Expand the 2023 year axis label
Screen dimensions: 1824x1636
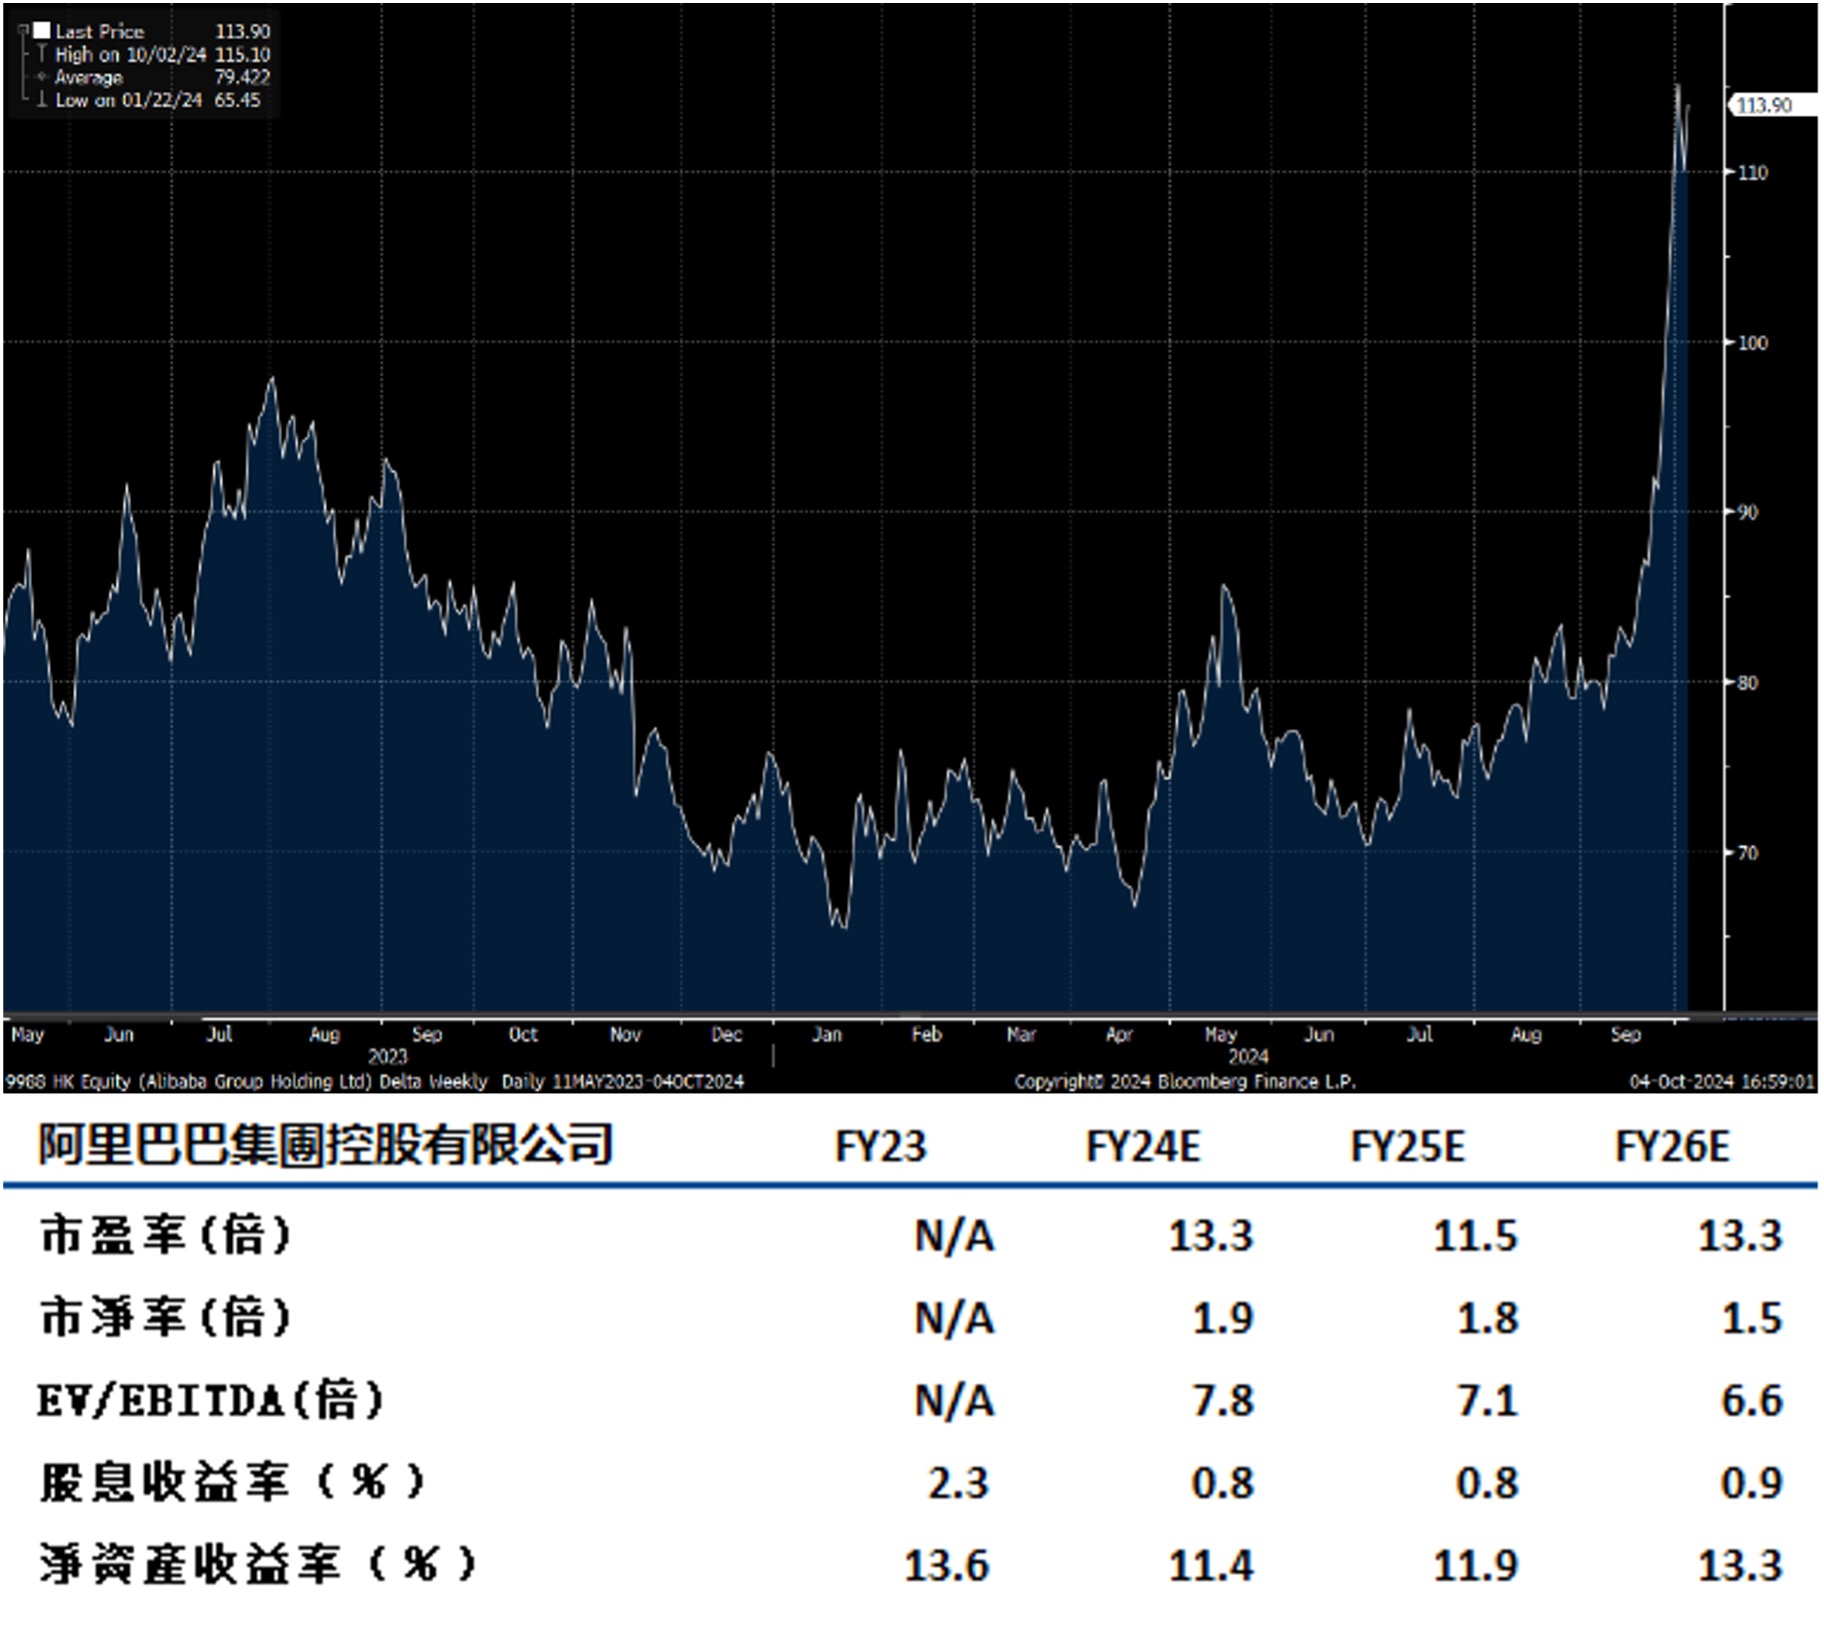388,1057
